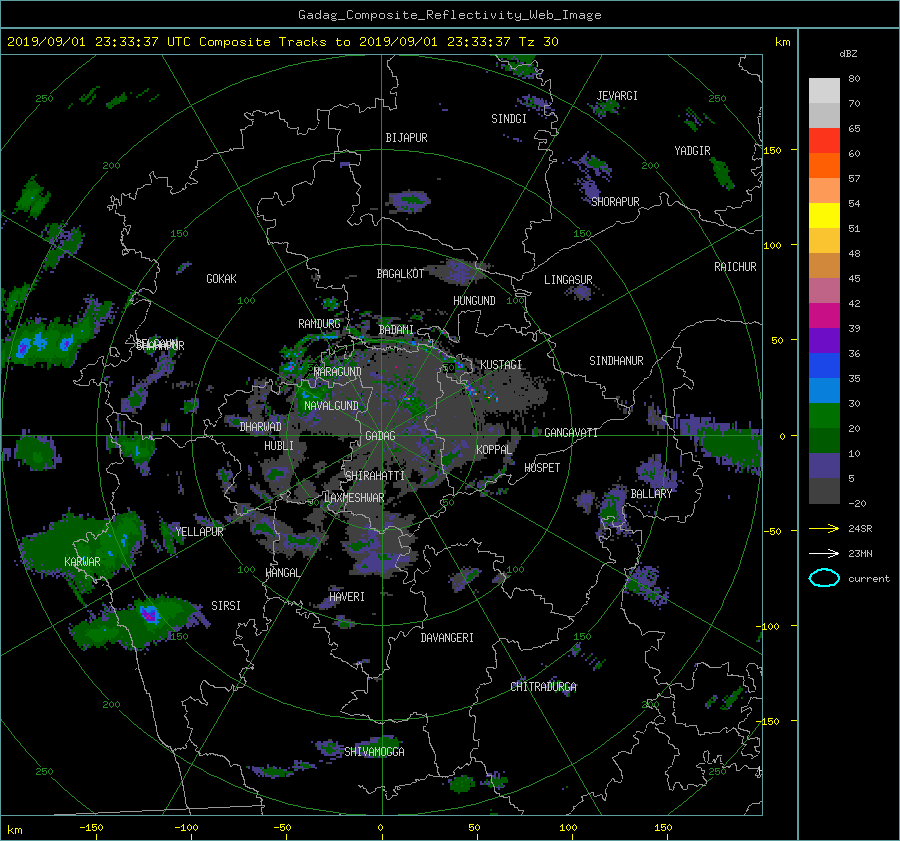
Task: Click the SINDHANUR city label
Action: pyautogui.click(x=616, y=361)
